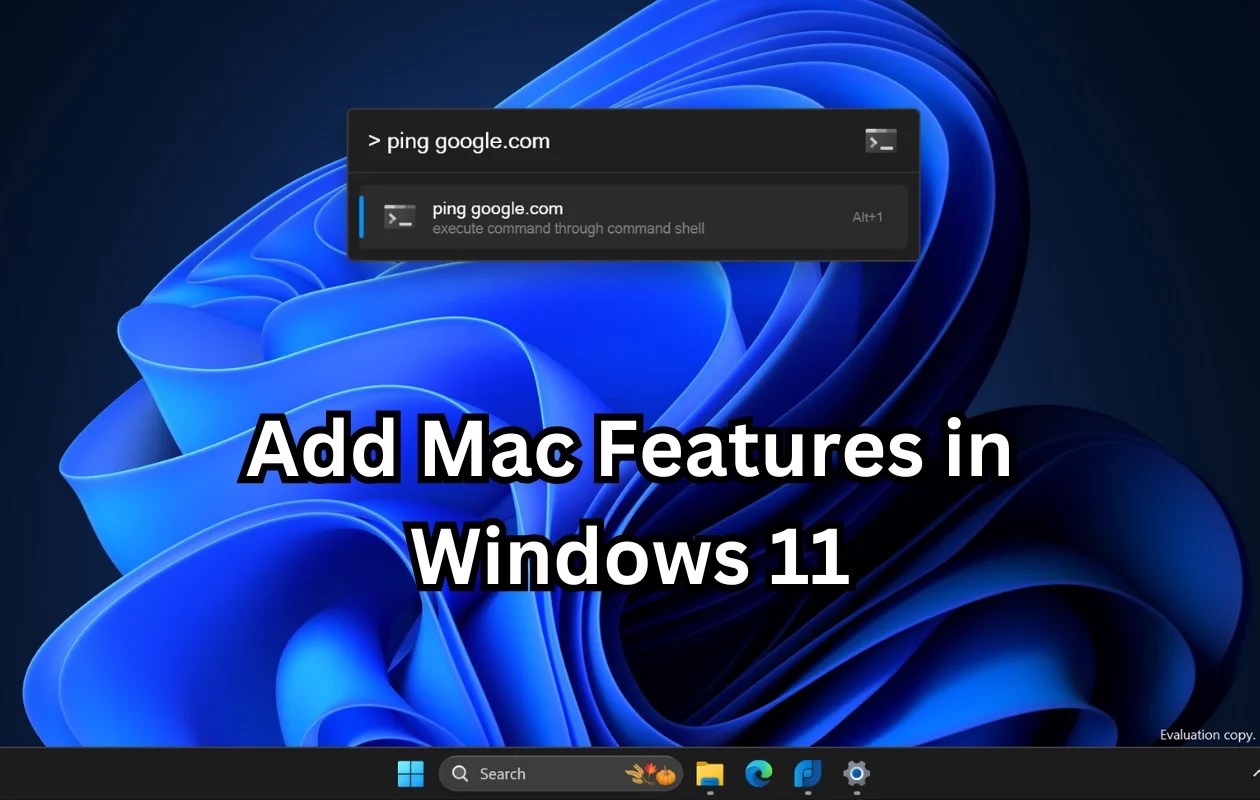
Task: Launch Microsoft Edge from the taskbar
Action: point(759,773)
